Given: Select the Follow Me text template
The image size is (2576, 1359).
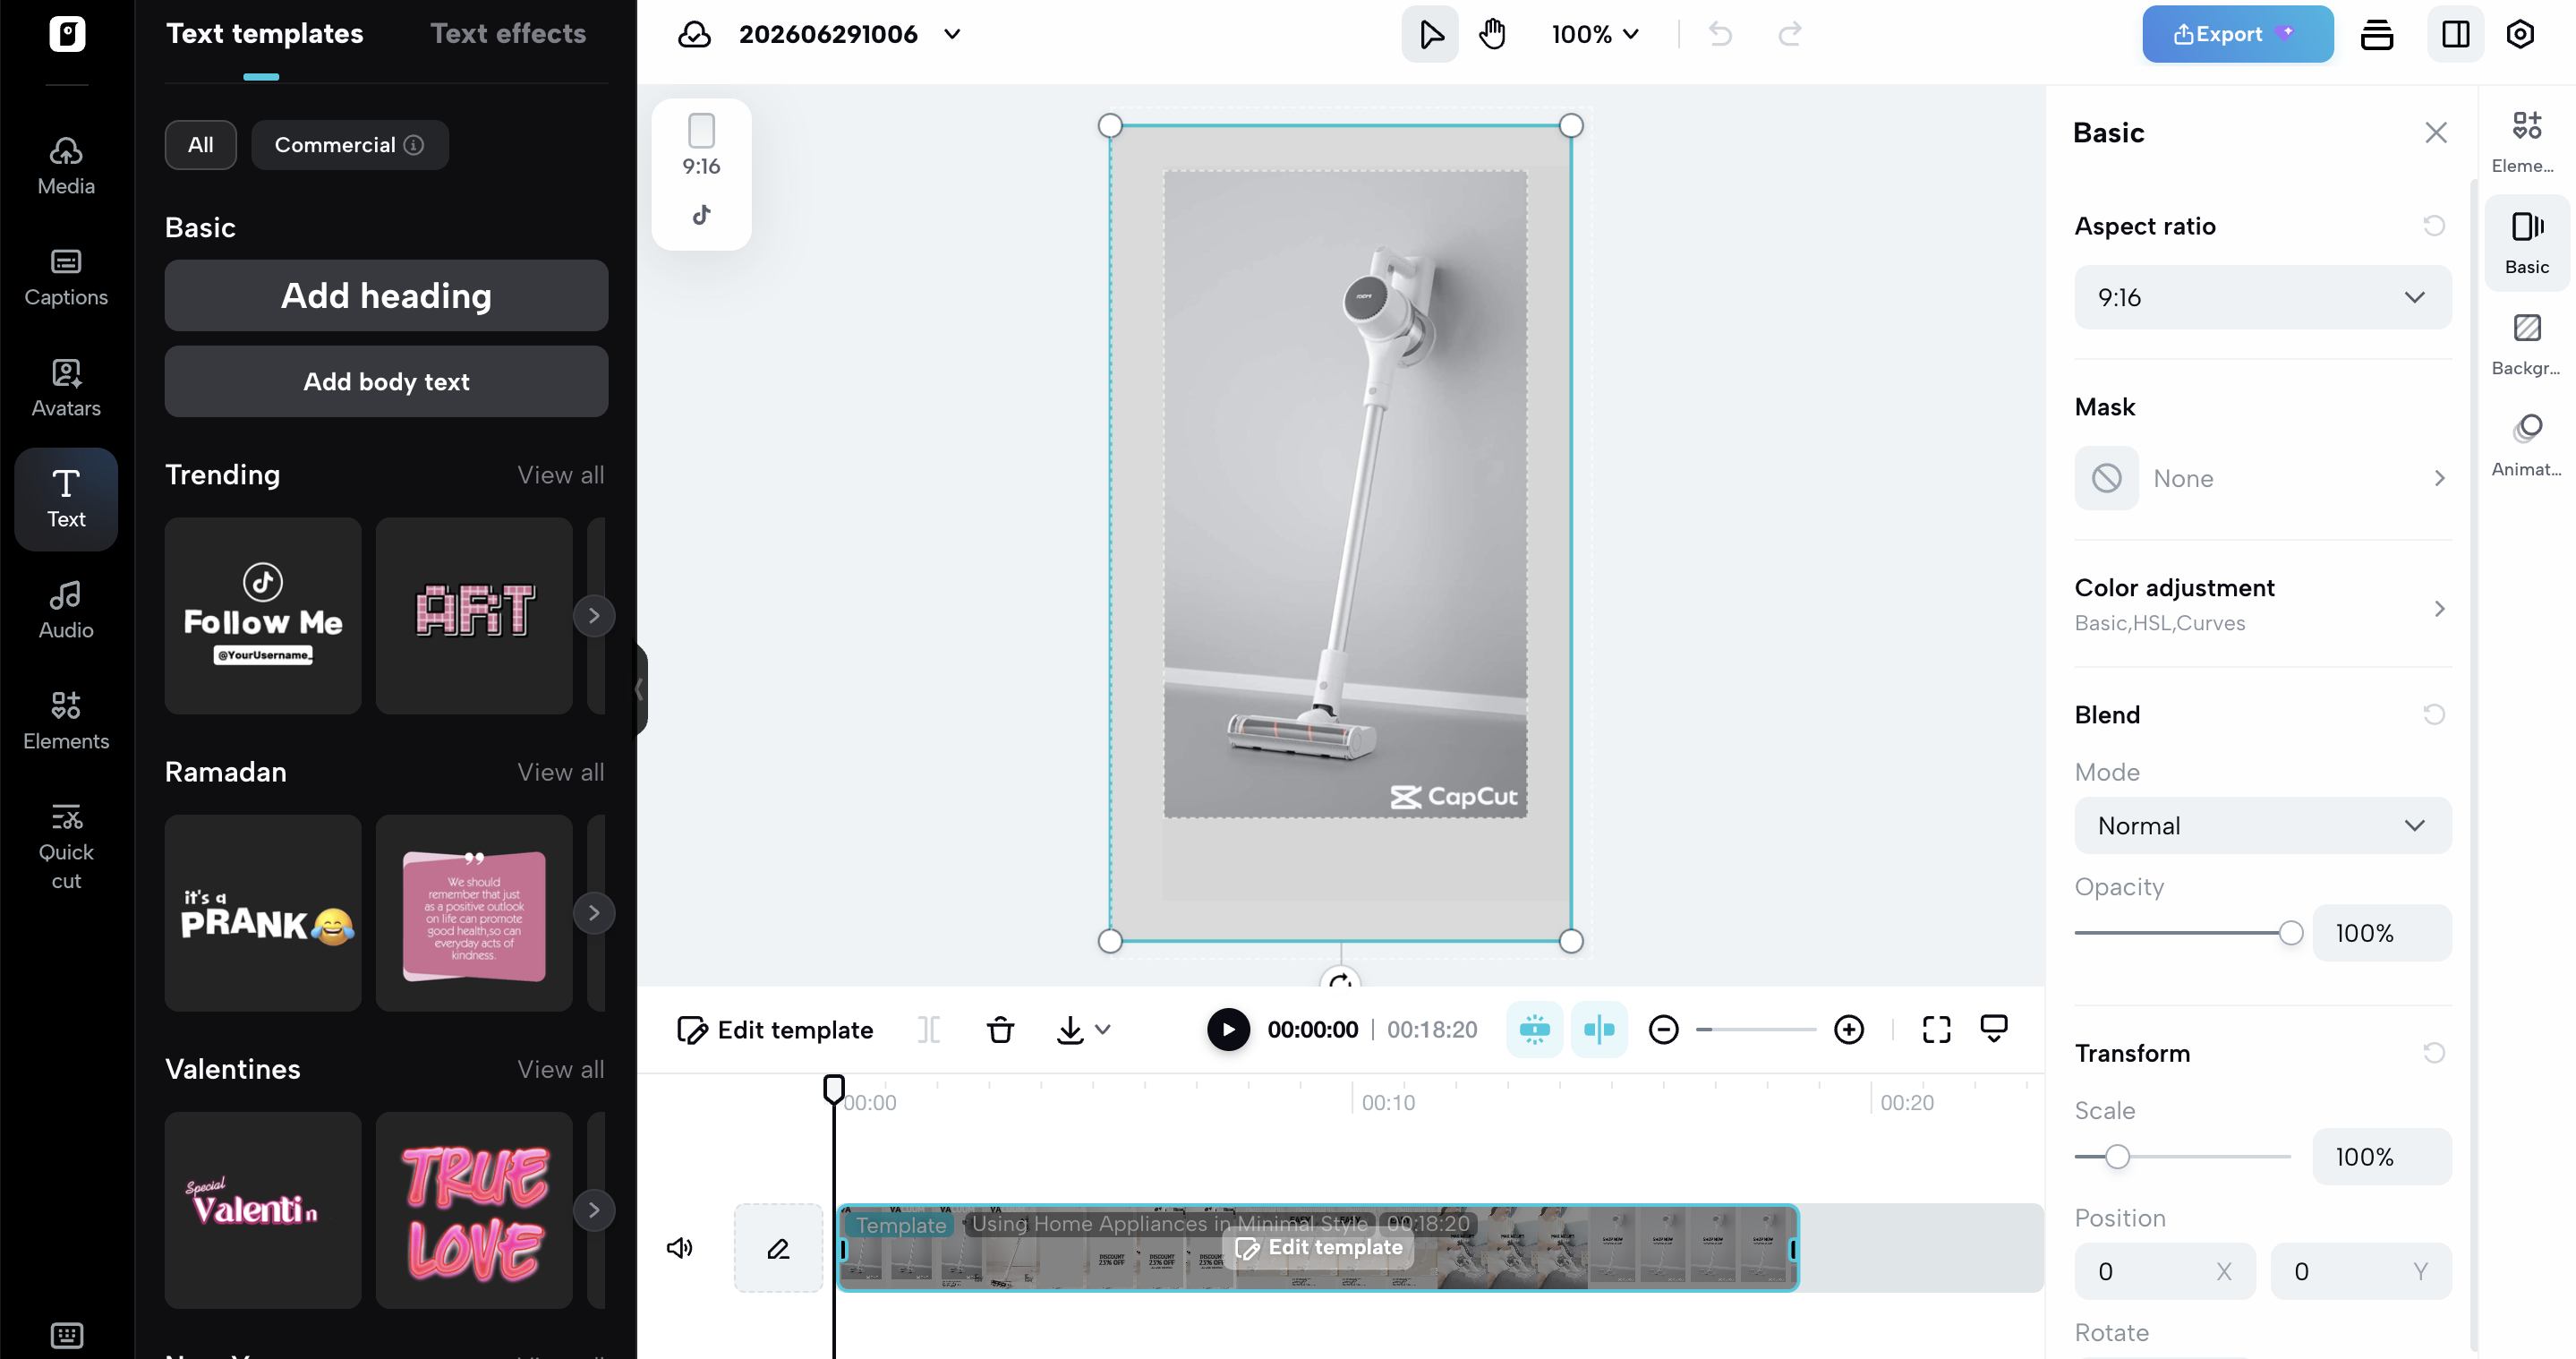Looking at the screenshot, I should coord(263,615).
